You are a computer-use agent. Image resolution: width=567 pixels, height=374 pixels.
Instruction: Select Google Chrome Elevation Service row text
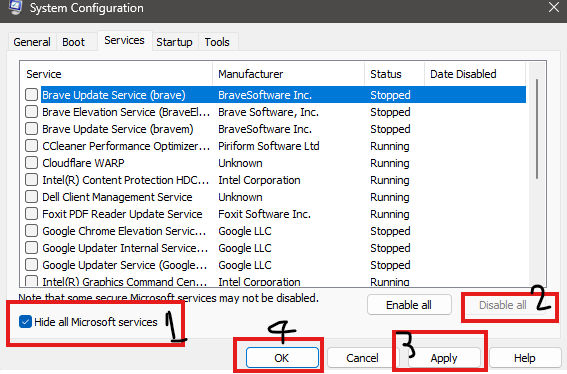click(124, 231)
